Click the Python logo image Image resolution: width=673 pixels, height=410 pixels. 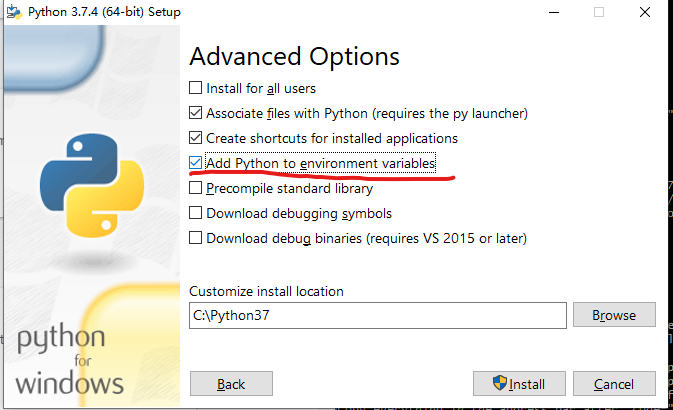click(x=92, y=185)
